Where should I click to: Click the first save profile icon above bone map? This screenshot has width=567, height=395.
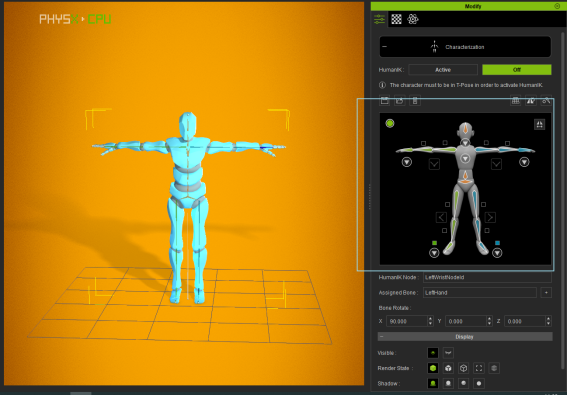384,101
